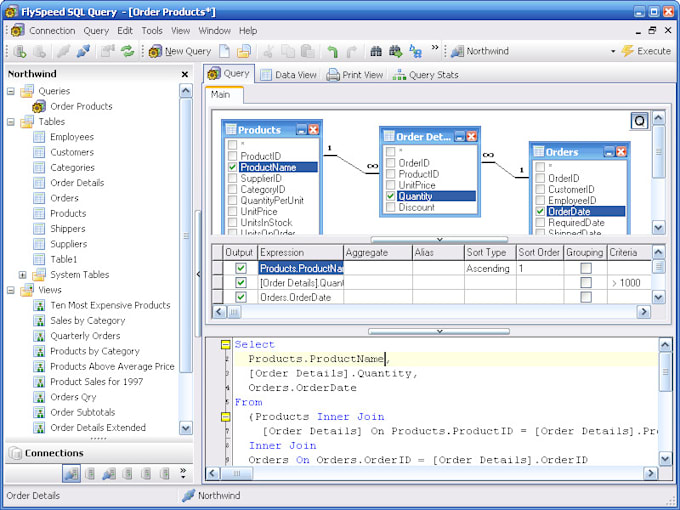Click the Order Products query icon in tree

tap(39, 106)
